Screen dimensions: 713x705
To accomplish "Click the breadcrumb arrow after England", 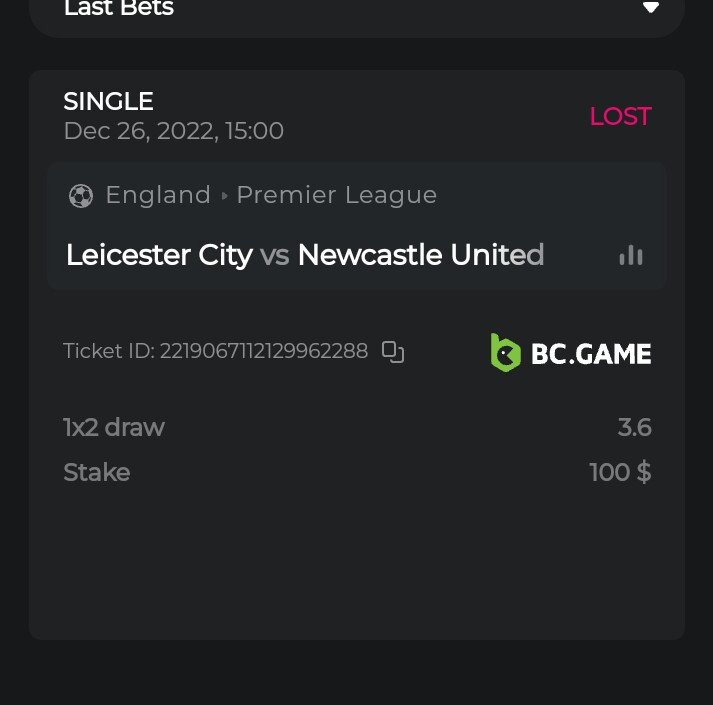I will [x=224, y=196].
